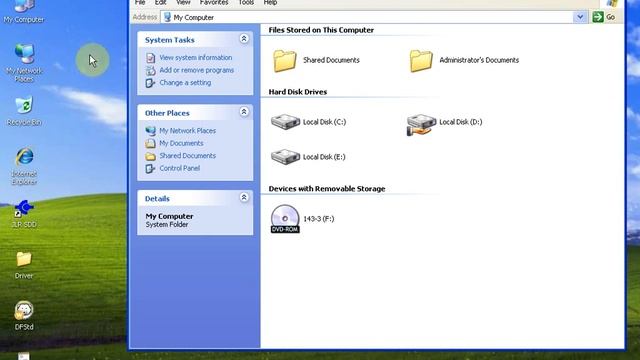Click the Local Disk (D:) label
Viewport: 640px width, 360px height.
[460, 122]
